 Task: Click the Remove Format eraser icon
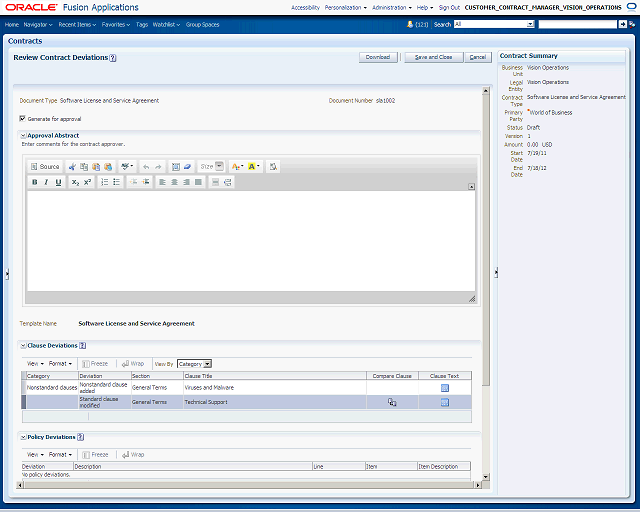(187, 167)
